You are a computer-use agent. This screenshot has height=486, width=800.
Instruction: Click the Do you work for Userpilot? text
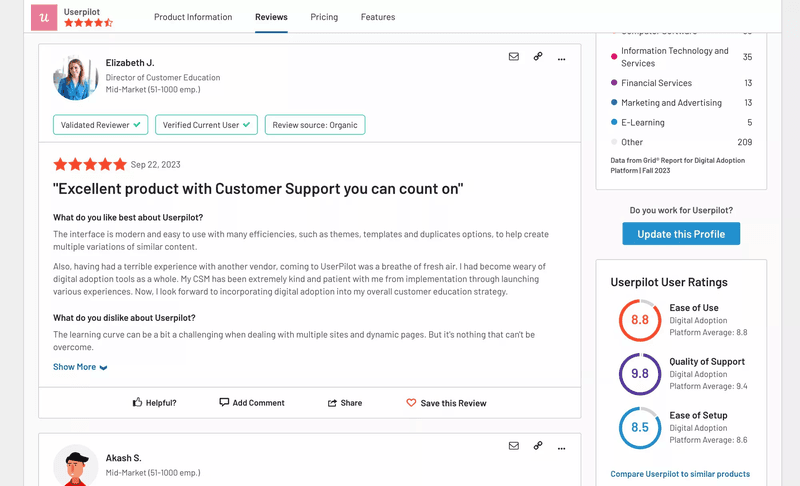point(681,210)
